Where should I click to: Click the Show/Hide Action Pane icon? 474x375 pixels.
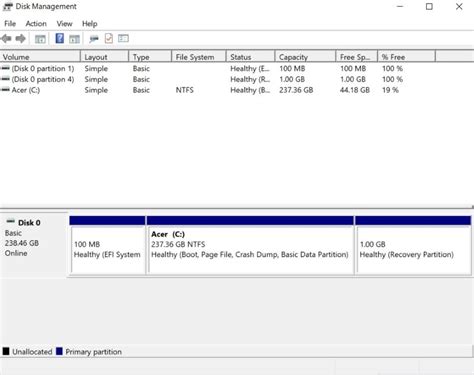coord(74,39)
